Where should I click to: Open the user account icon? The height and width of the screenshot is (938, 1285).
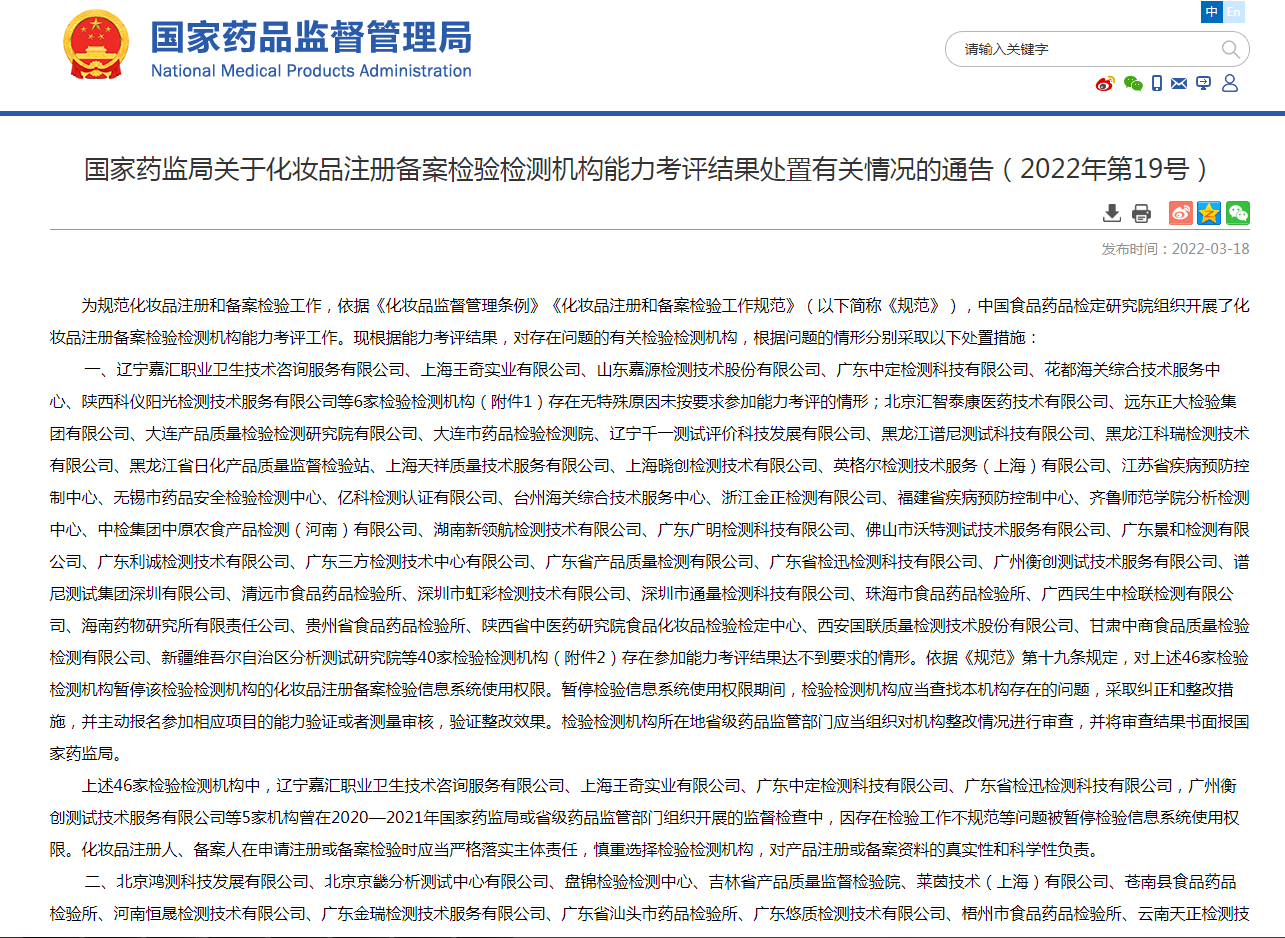[1230, 83]
